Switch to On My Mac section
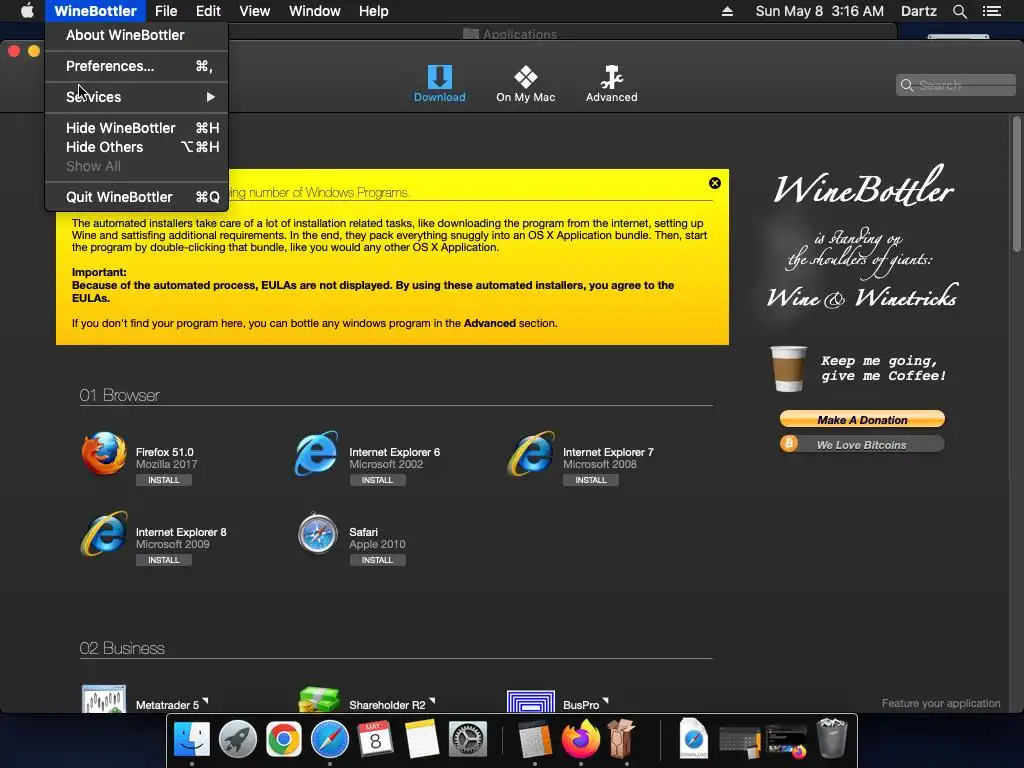This screenshot has height=768, width=1024. [526, 85]
